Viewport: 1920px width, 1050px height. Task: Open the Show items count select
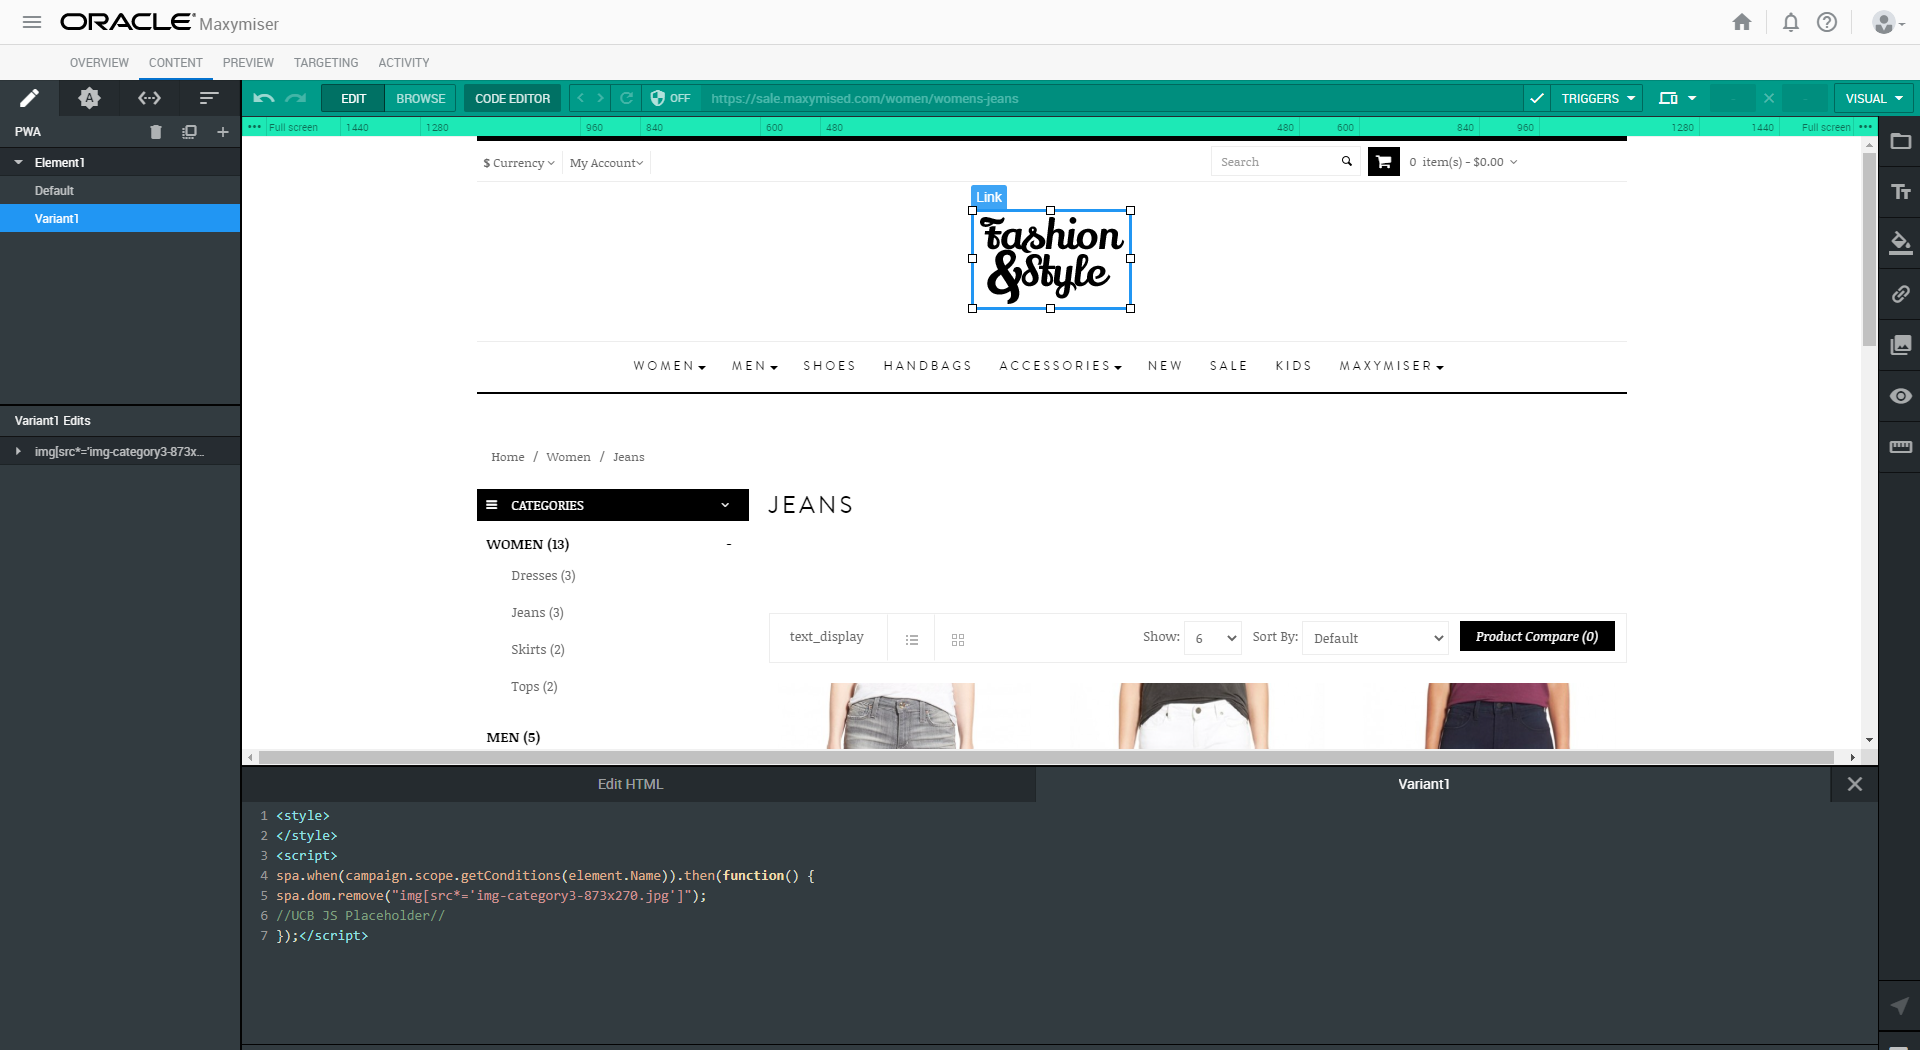tap(1213, 638)
